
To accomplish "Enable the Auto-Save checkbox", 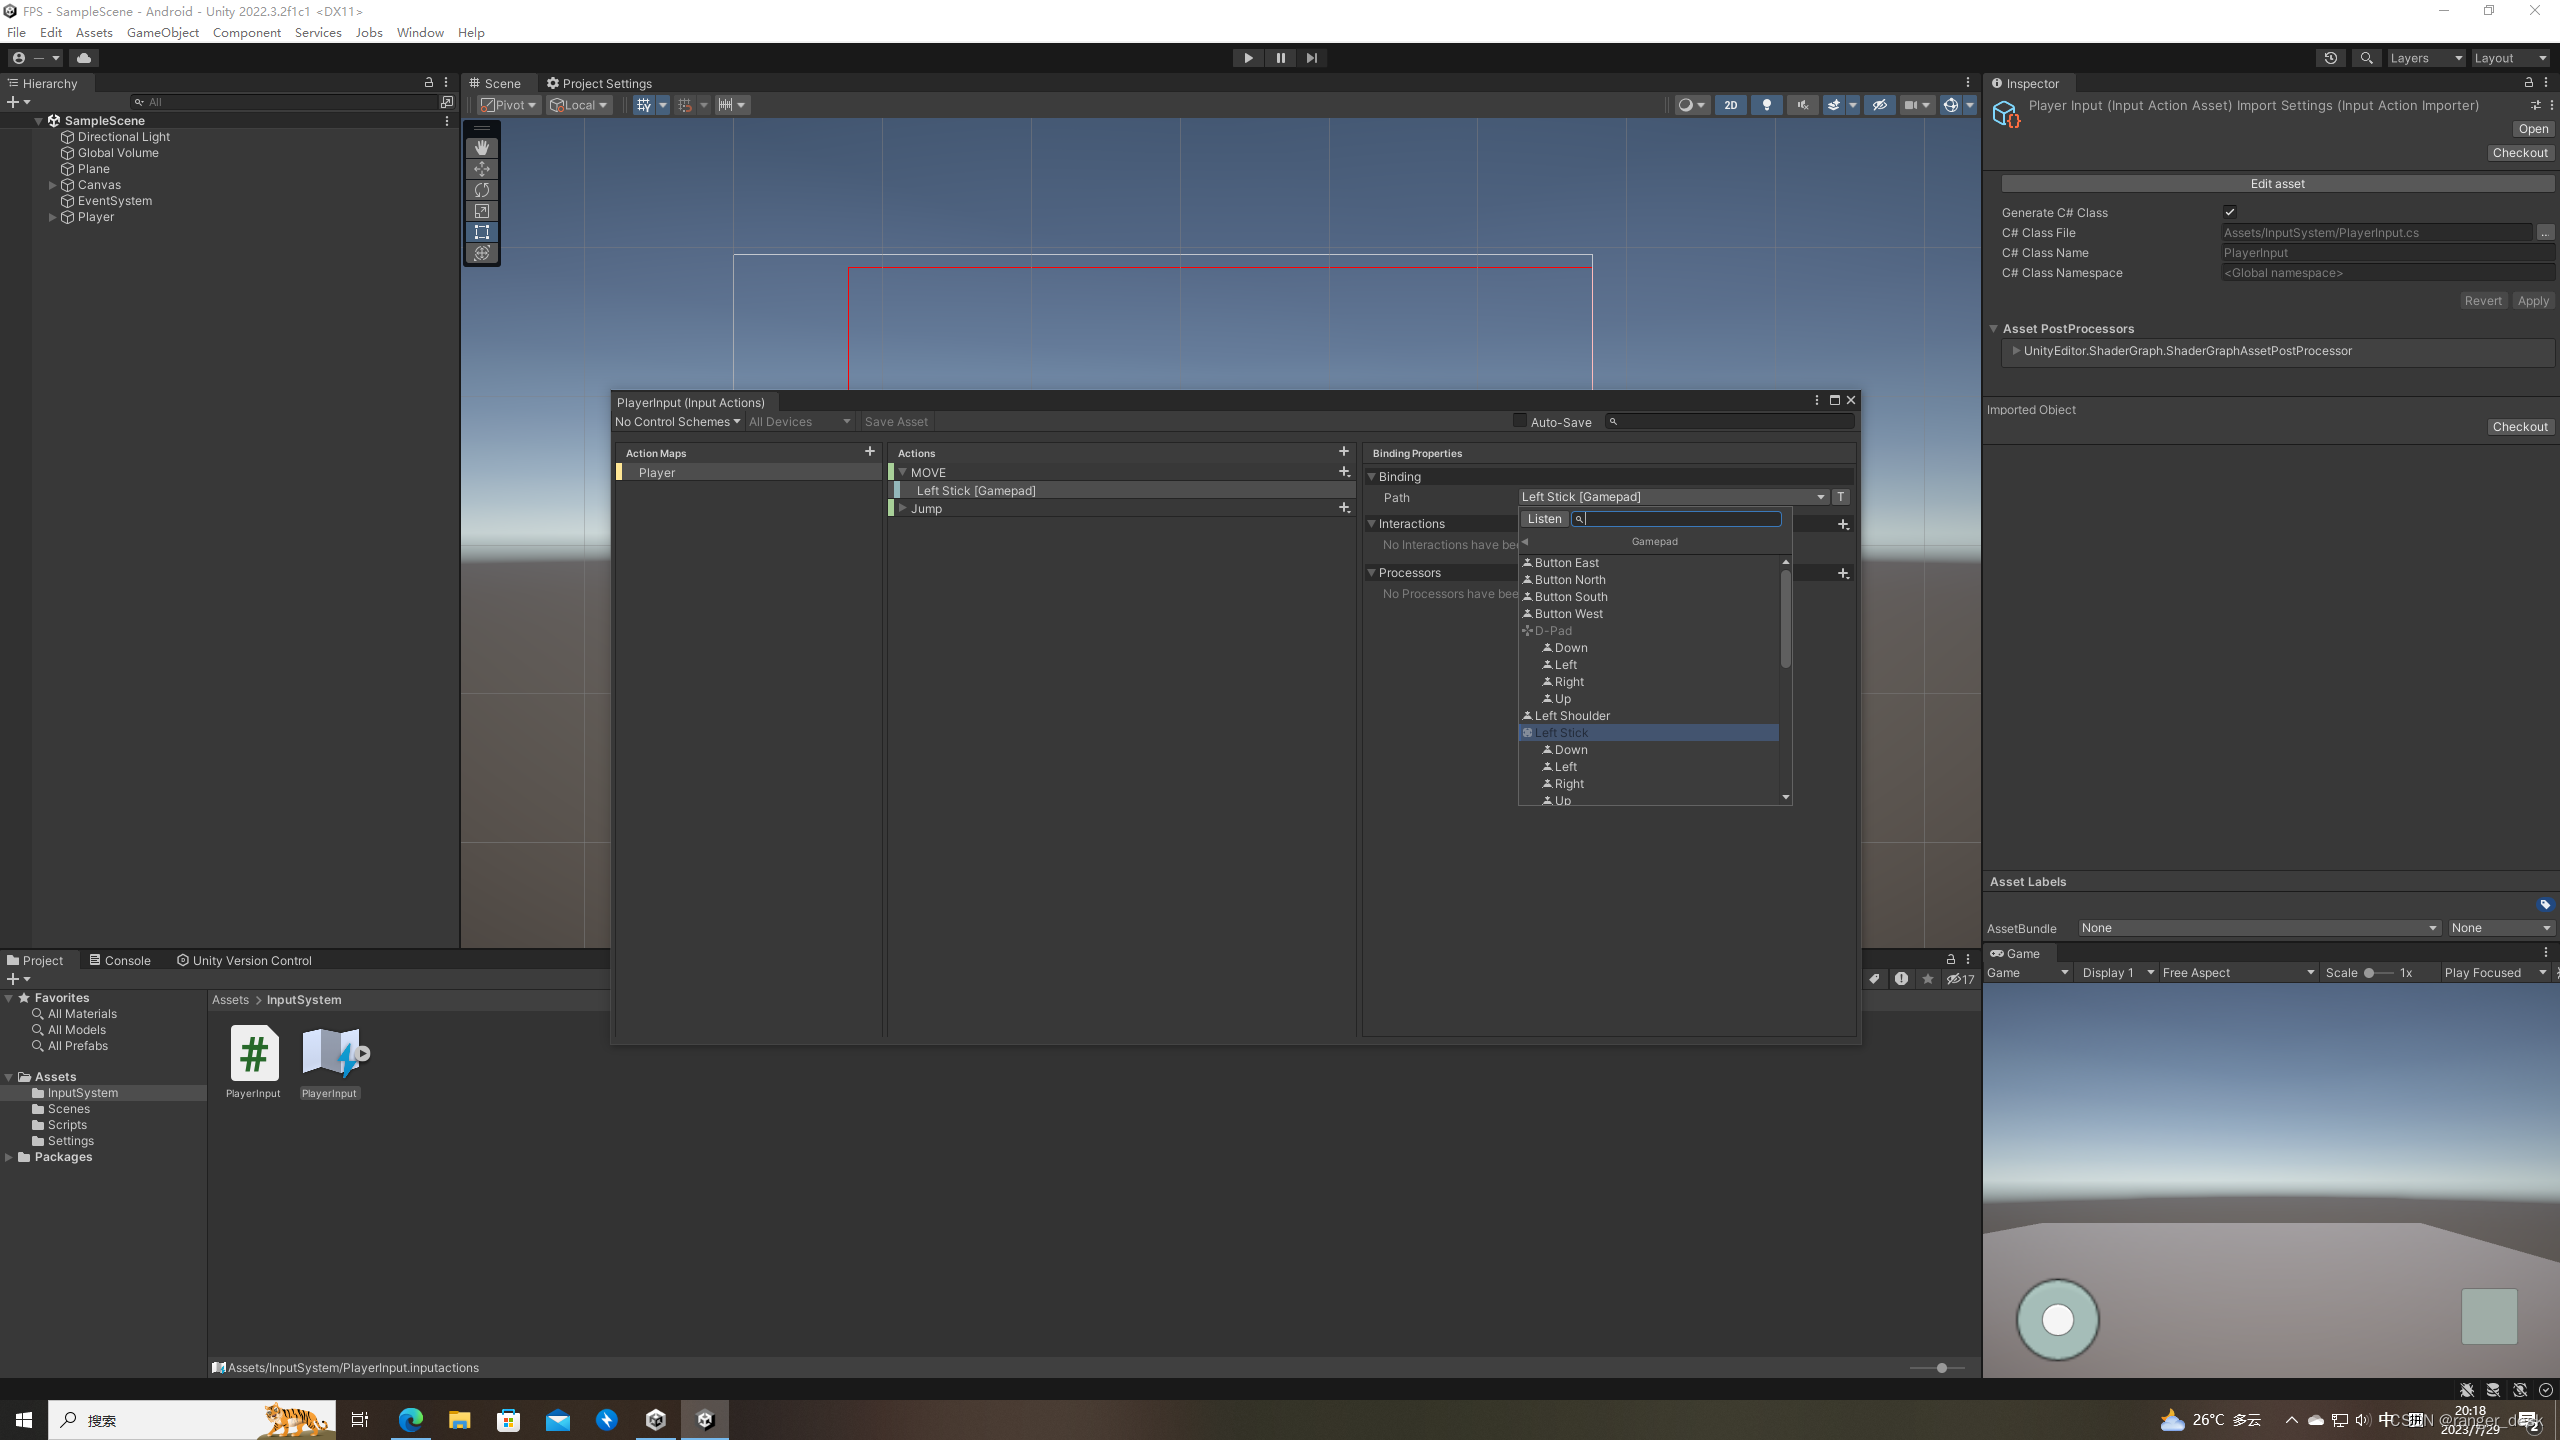I will pos(1520,421).
